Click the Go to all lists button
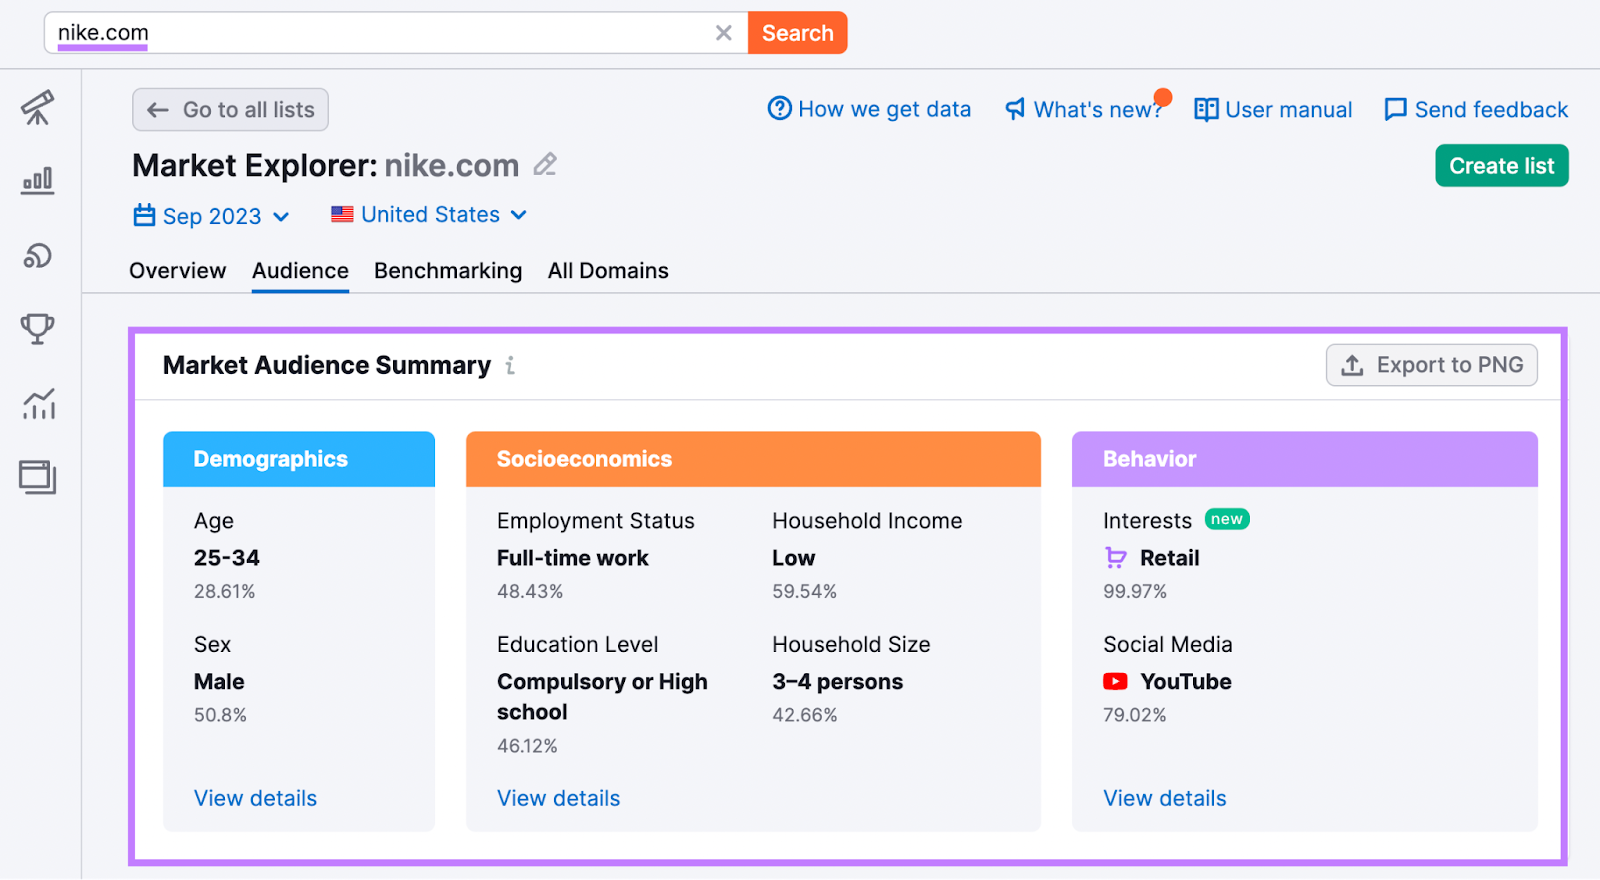Image resolution: width=1600 pixels, height=880 pixels. pyautogui.click(x=231, y=110)
